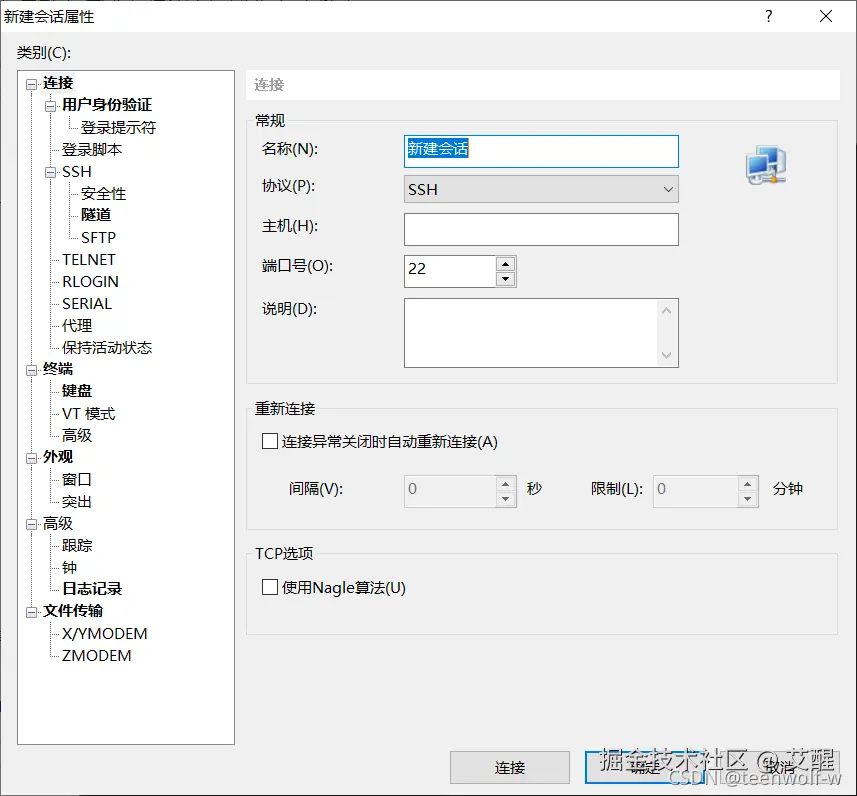Click the 连接 button to connect

coord(510,767)
